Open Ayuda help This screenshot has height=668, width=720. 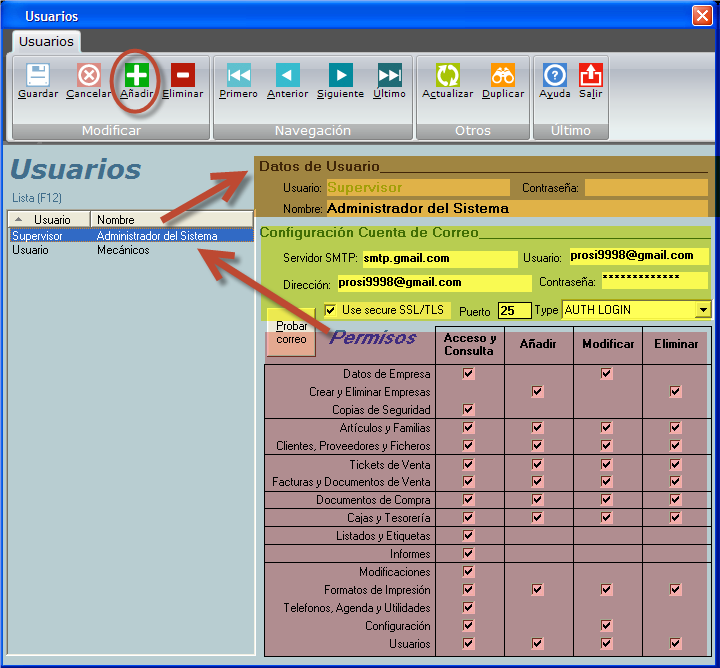(x=555, y=75)
